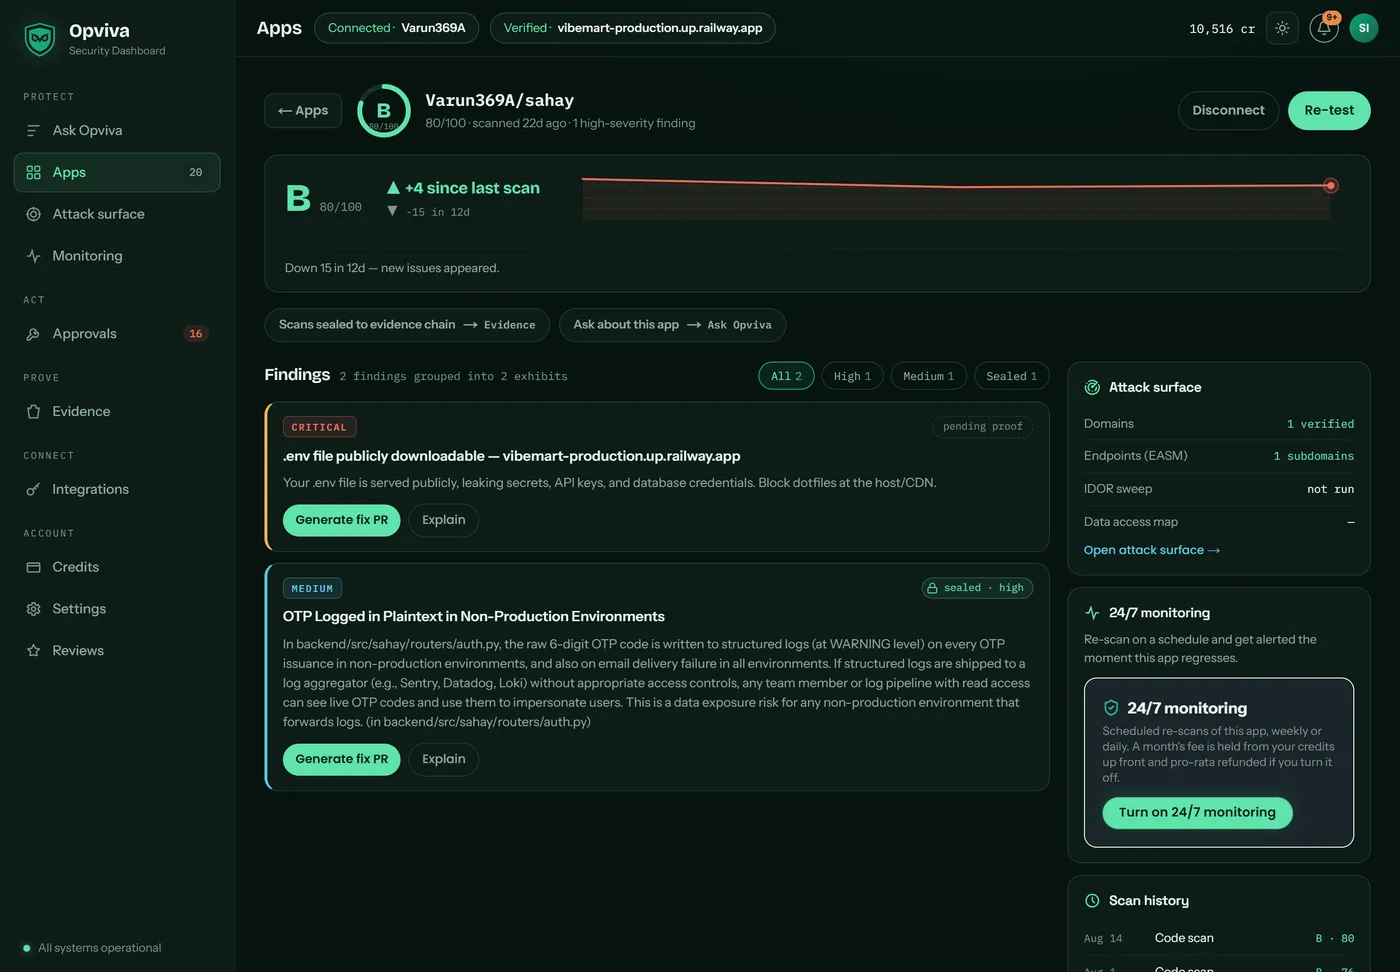Viewport: 1400px width, 972px height.
Task: Click the Re-test button
Action: (1329, 111)
